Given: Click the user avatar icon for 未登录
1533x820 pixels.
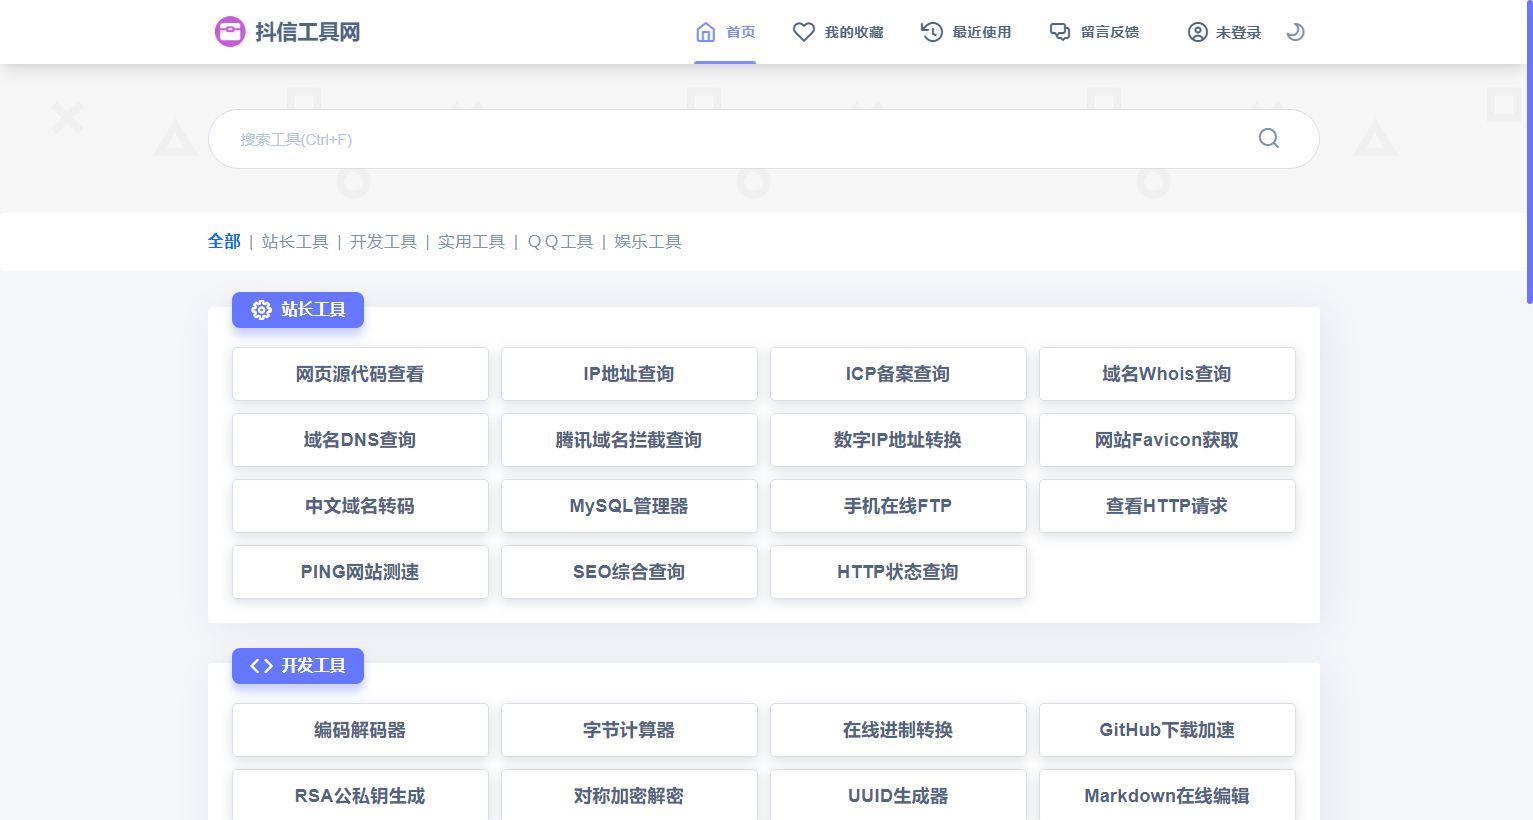Looking at the screenshot, I should [1197, 32].
